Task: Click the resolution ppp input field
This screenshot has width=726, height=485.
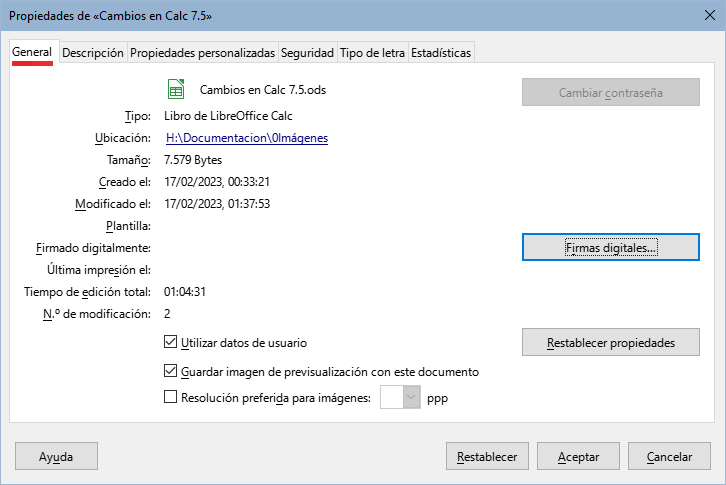Action: click(x=391, y=397)
